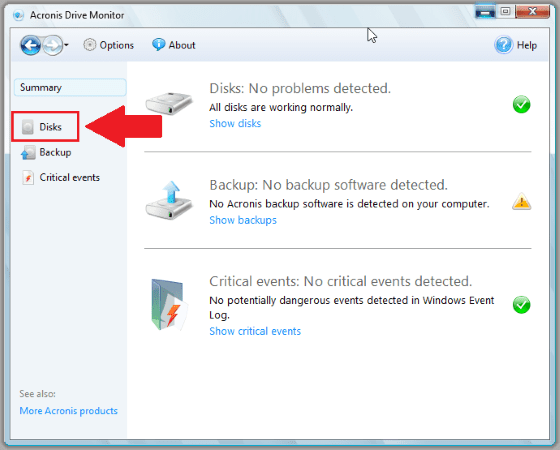Open Critical events in sidebar

[x=61, y=178]
